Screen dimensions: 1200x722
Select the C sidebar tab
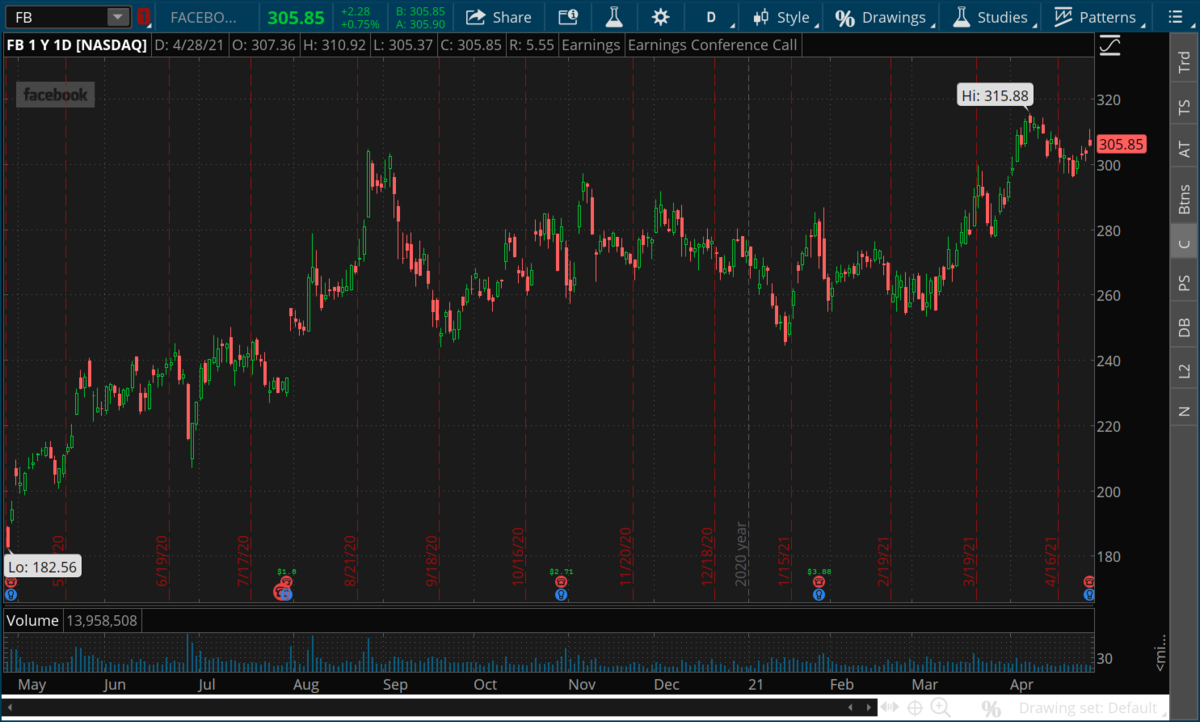(x=1184, y=243)
